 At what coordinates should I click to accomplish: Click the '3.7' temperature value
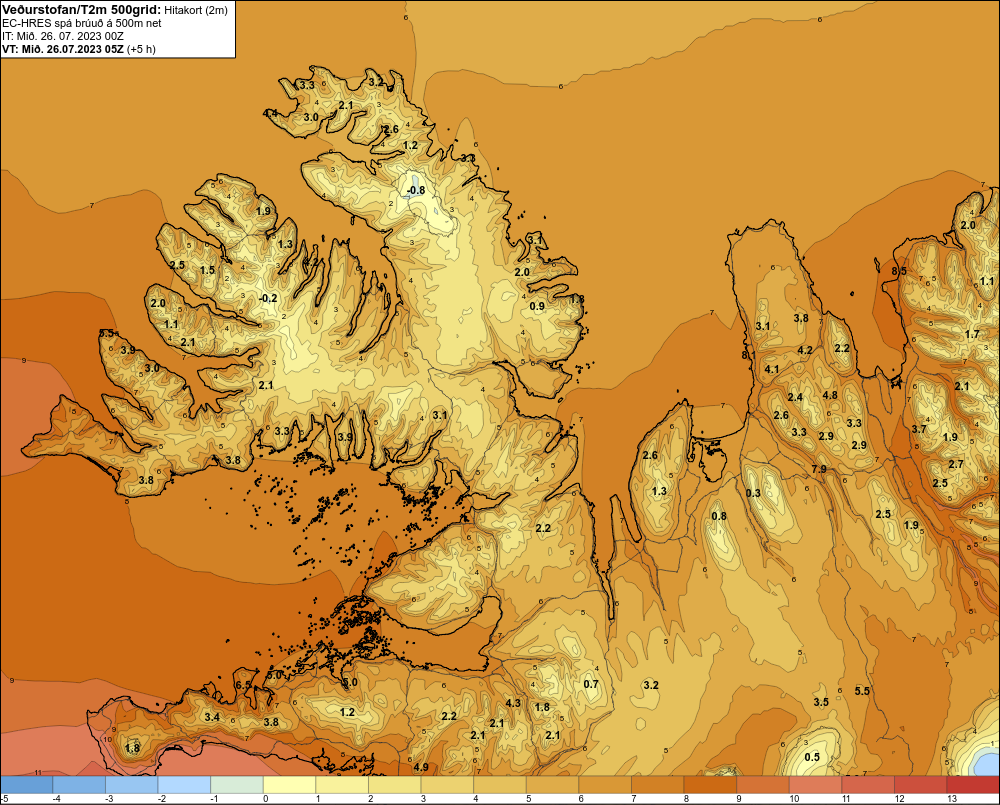[x=919, y=429]
